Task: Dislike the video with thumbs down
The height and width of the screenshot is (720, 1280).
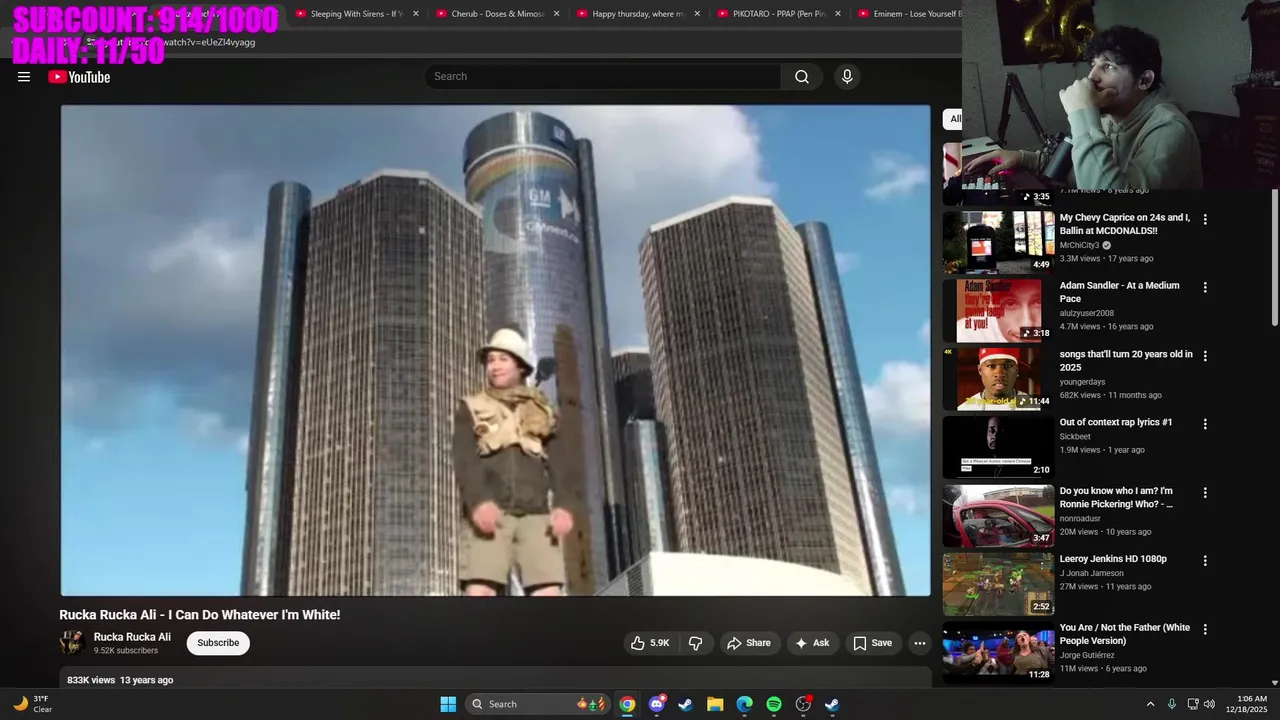Action: [696, 643]
